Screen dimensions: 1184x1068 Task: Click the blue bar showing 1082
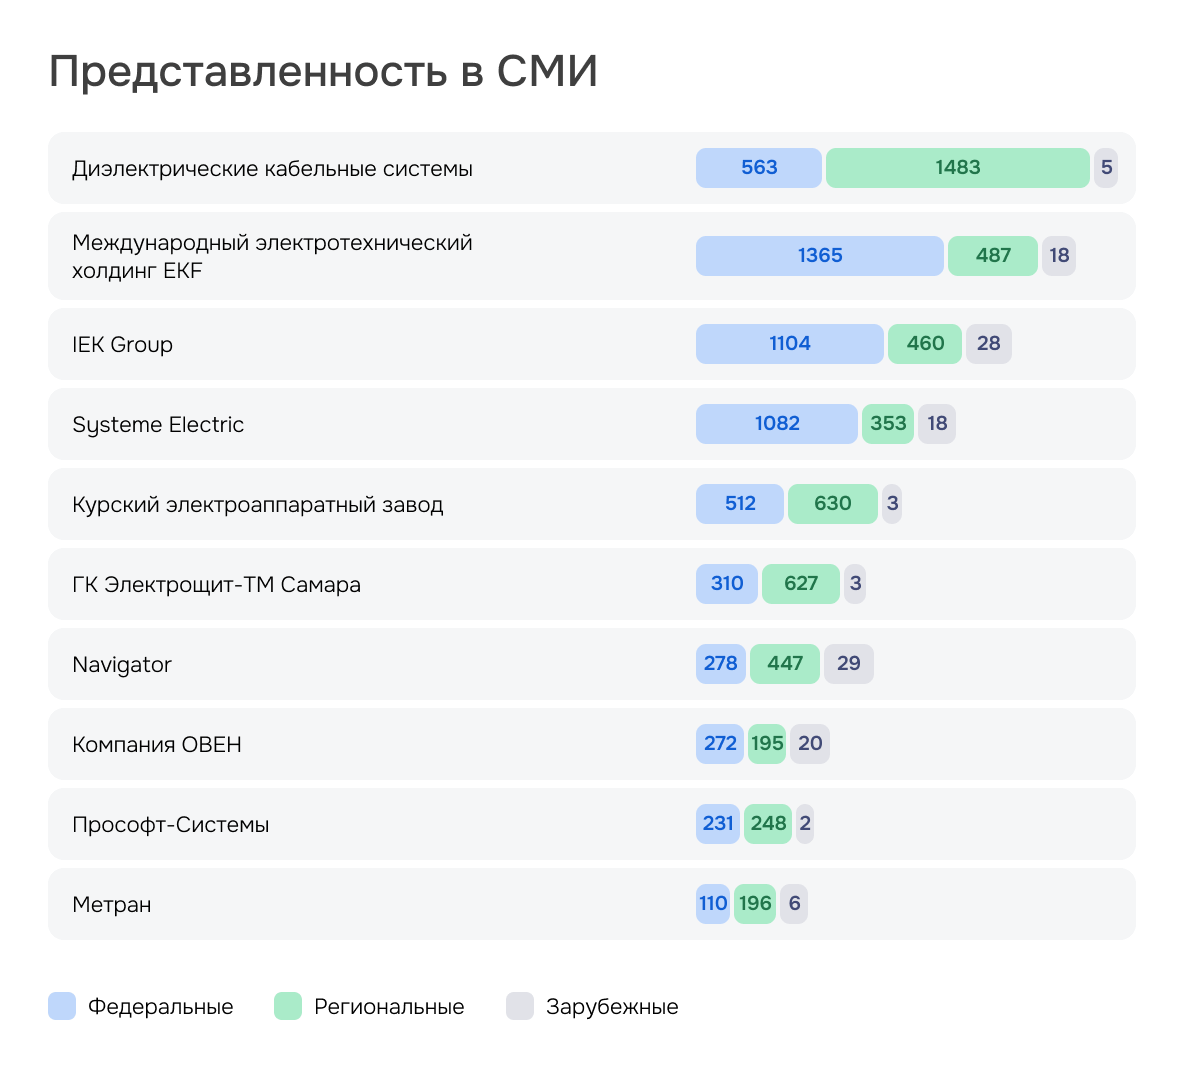pyautogui.click(x=777, y=424)
